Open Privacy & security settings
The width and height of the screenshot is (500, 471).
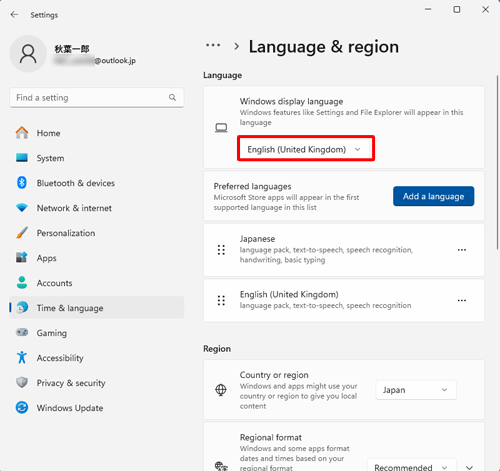[97, 382]
